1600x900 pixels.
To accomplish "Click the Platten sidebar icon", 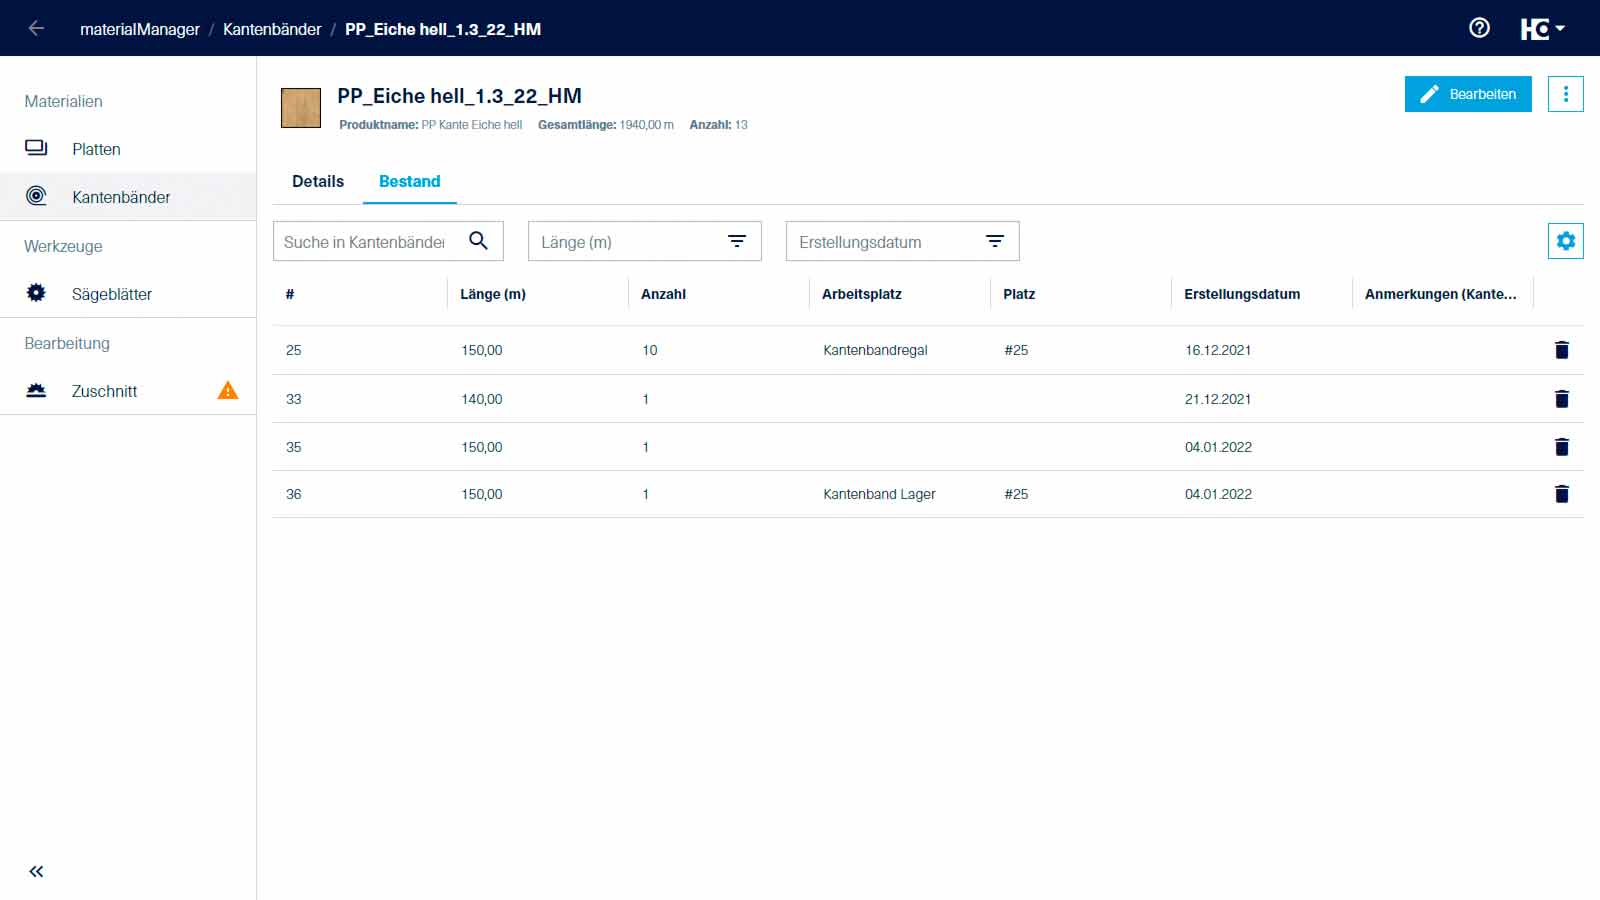I will [x=36, y=148].
